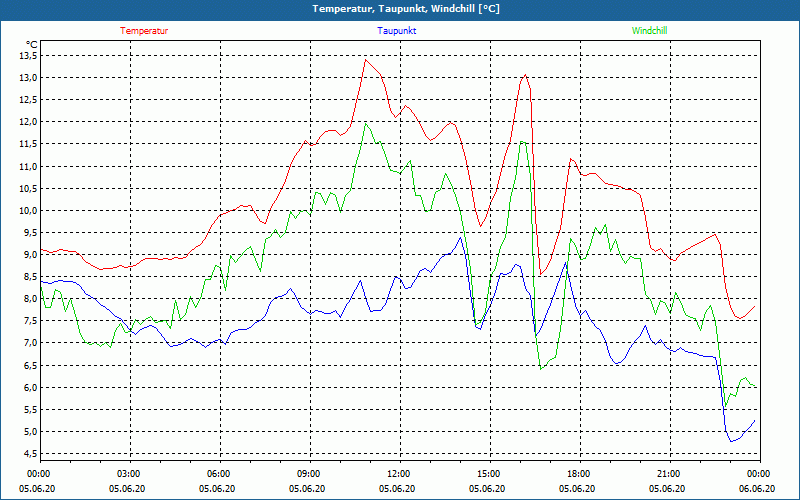Click the 9,0 y-axis value
Image resolution: width=800 pixels, height=500 pixels.
pos(31,255)
